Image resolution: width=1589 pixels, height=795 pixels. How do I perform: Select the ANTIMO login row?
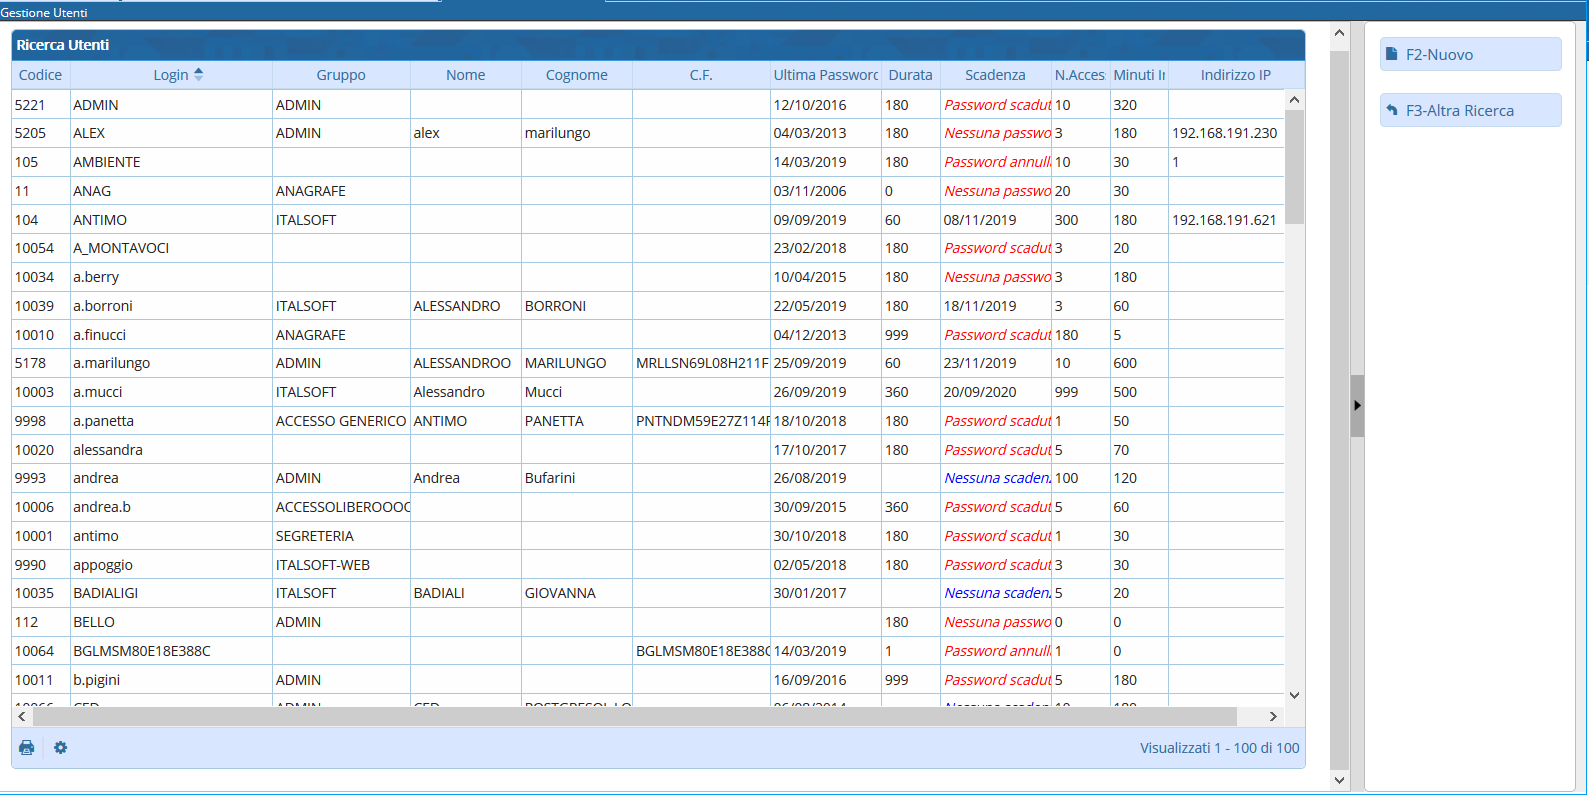coord(100,220)
